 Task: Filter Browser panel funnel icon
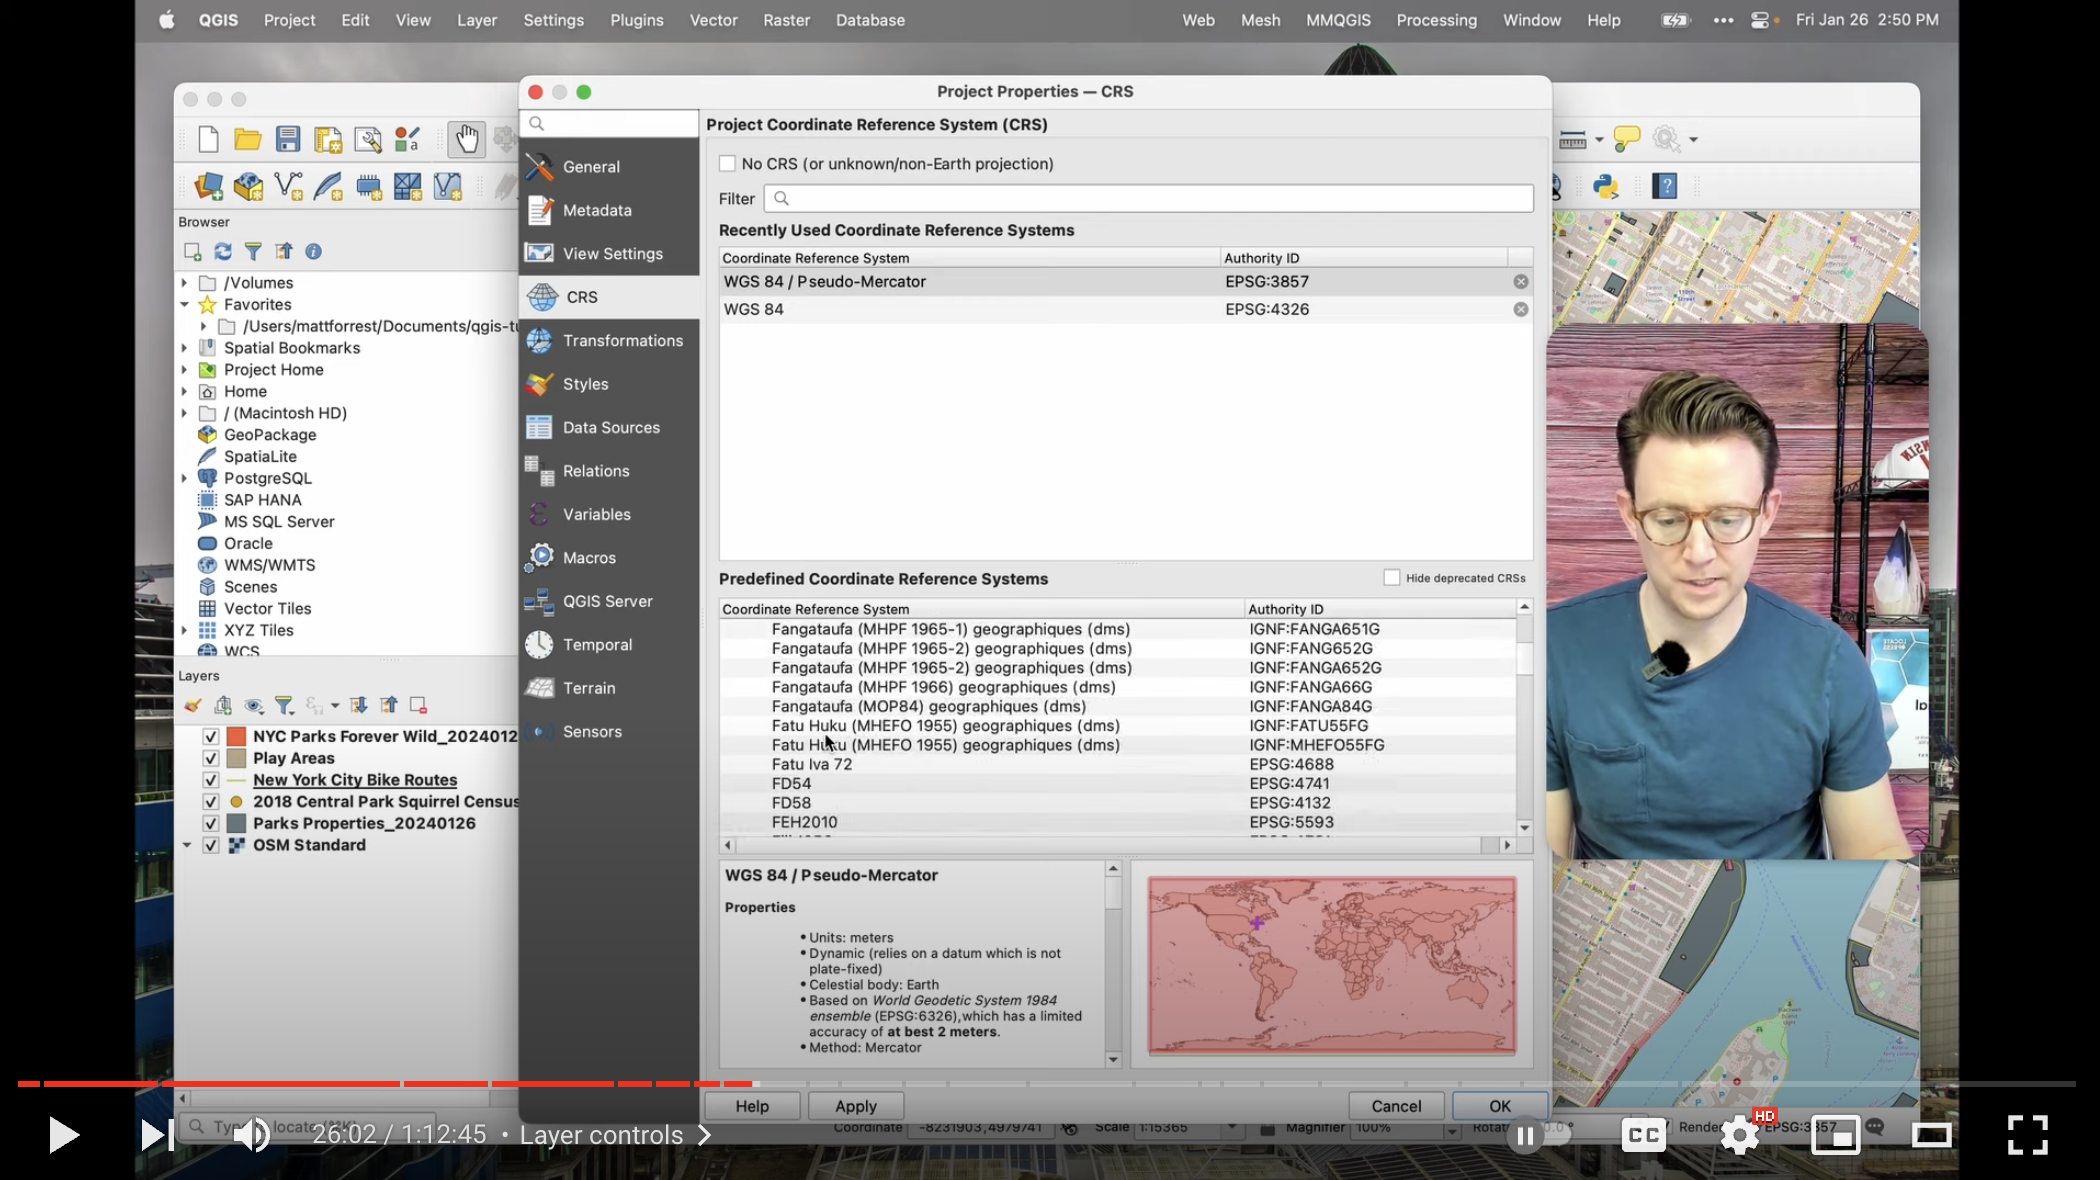point(253,252)
